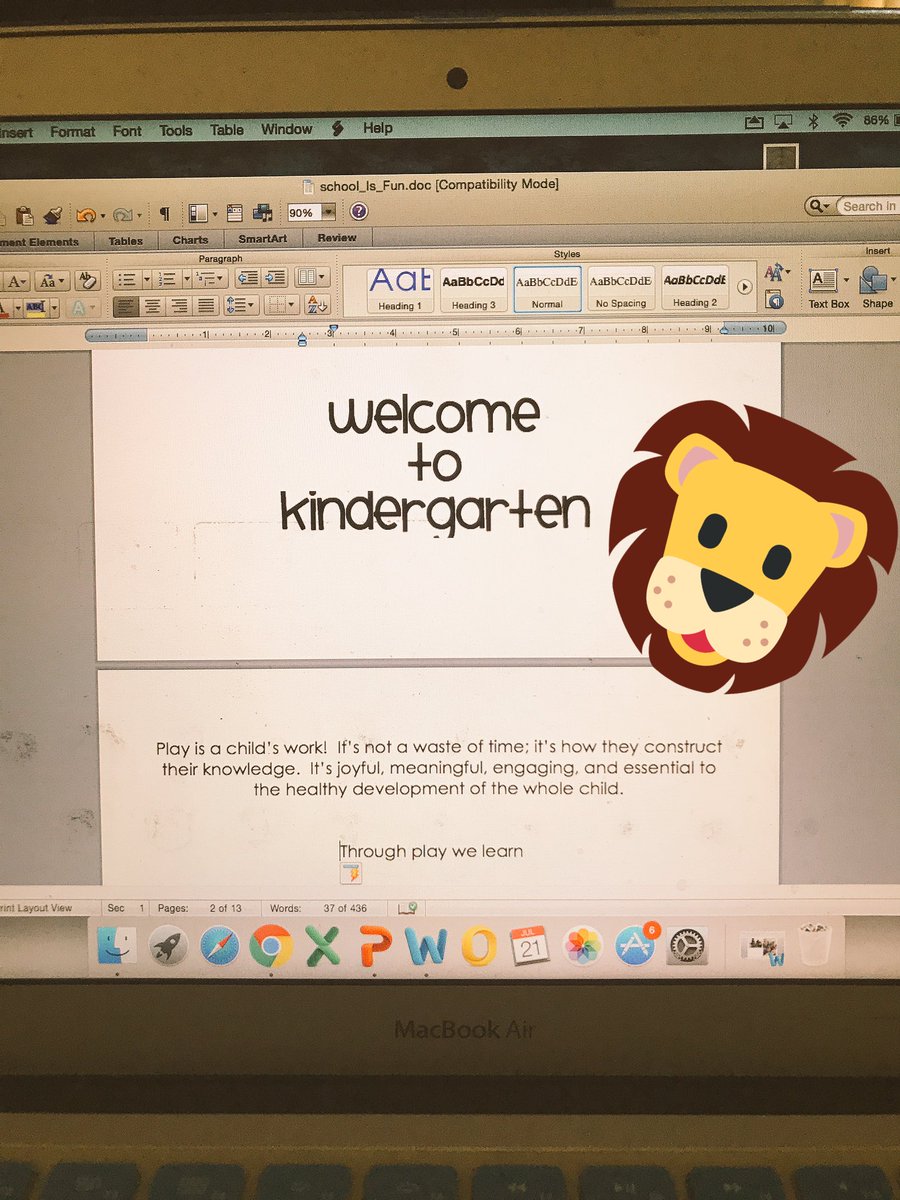Apply numbered list formatting
Viewport: 900px width, 1200px height.
[168, 279]
